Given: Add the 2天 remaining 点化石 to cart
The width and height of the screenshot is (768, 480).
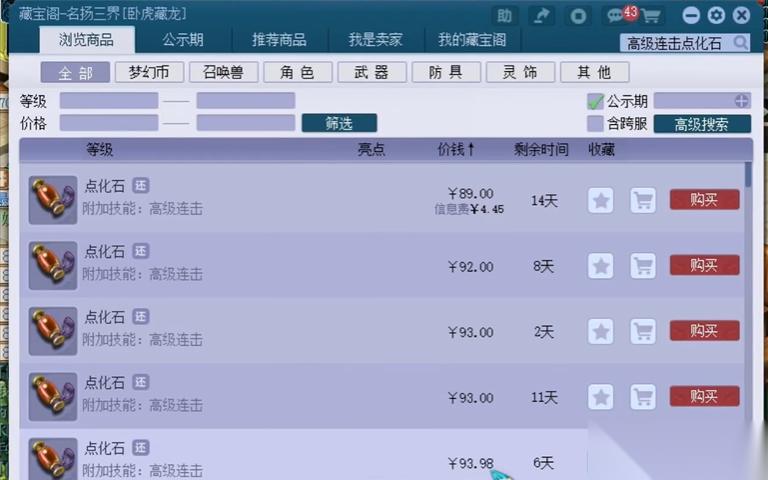Looking at the screenshot, I should tap(643, 332).
